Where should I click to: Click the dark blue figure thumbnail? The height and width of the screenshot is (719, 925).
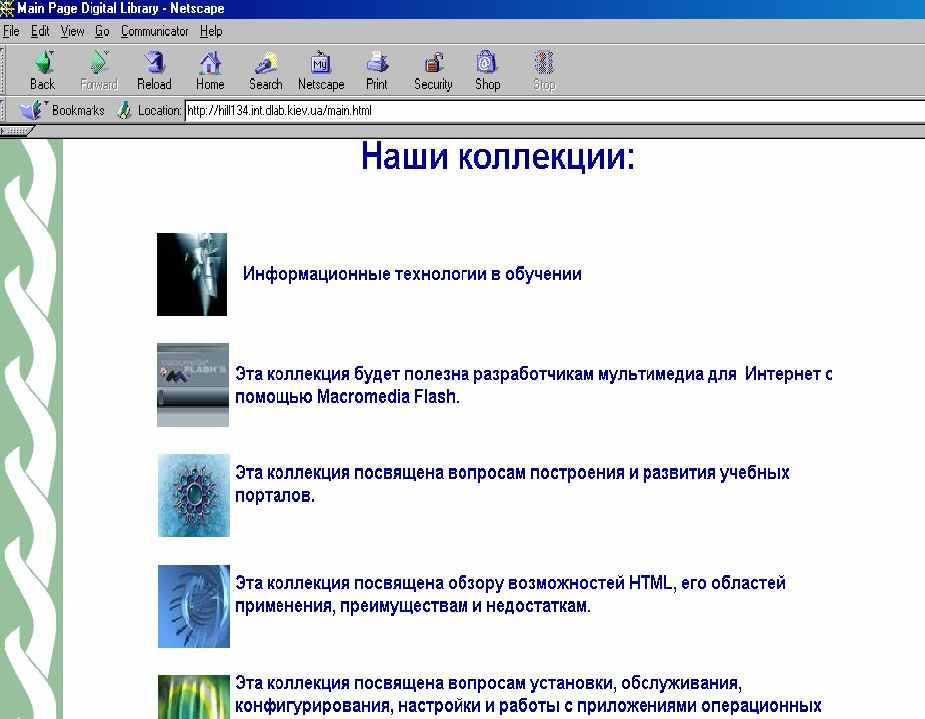coord(192,274)
